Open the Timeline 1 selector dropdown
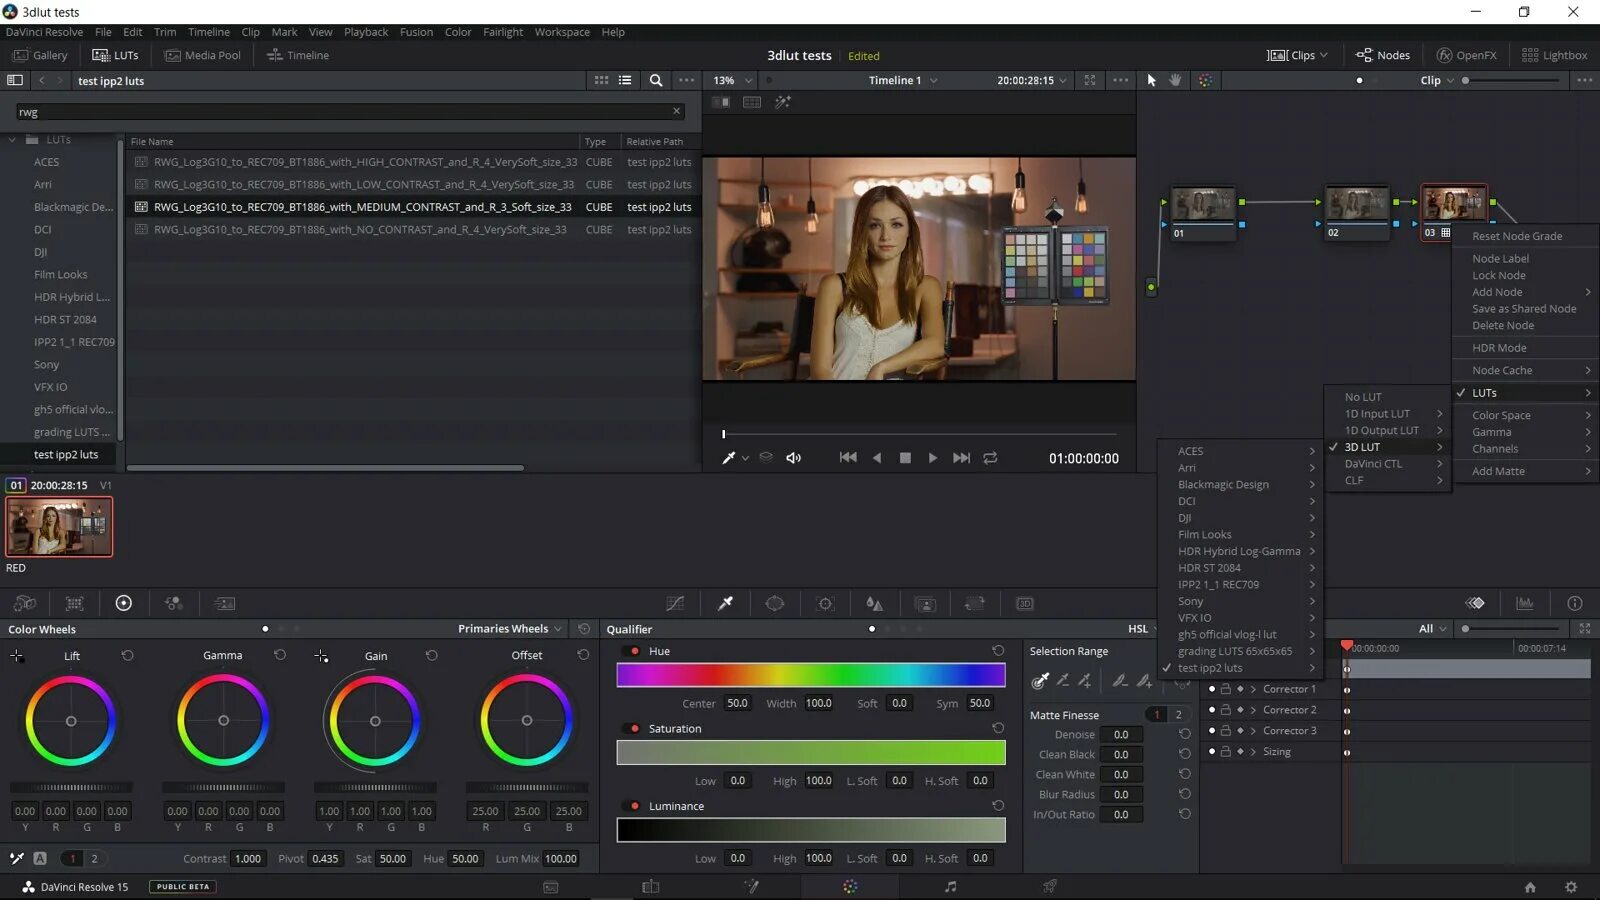 (x=903, y=80)
